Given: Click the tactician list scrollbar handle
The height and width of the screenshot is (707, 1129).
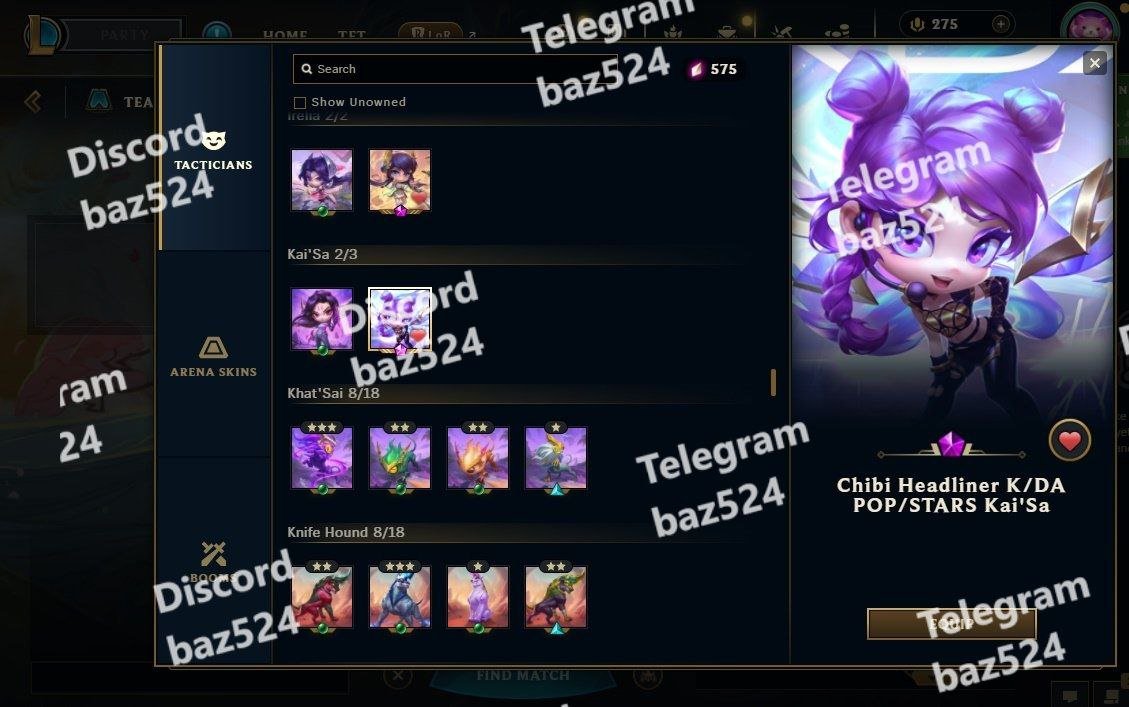Looking at the screenshot, I should (x=773, y=382).
